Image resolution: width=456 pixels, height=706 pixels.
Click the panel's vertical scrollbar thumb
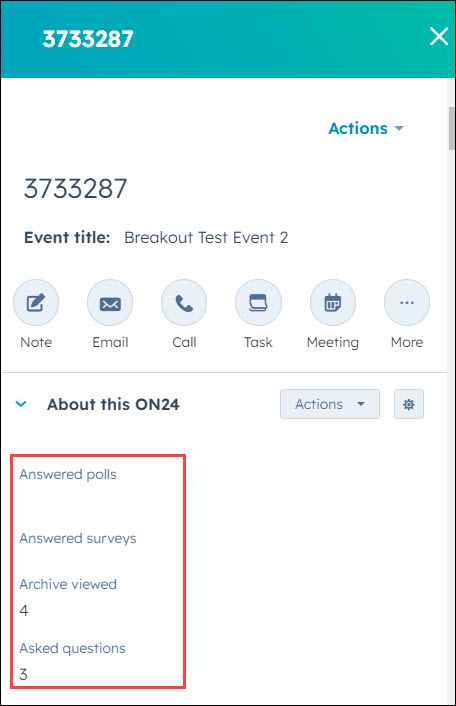[x=451, y=128]
